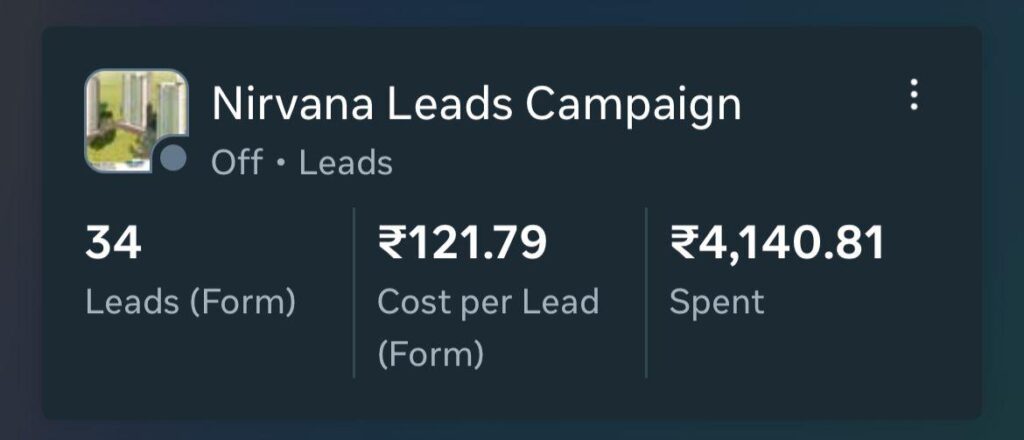Select the ₹121.79 cost value

click(x=462, y=244)
